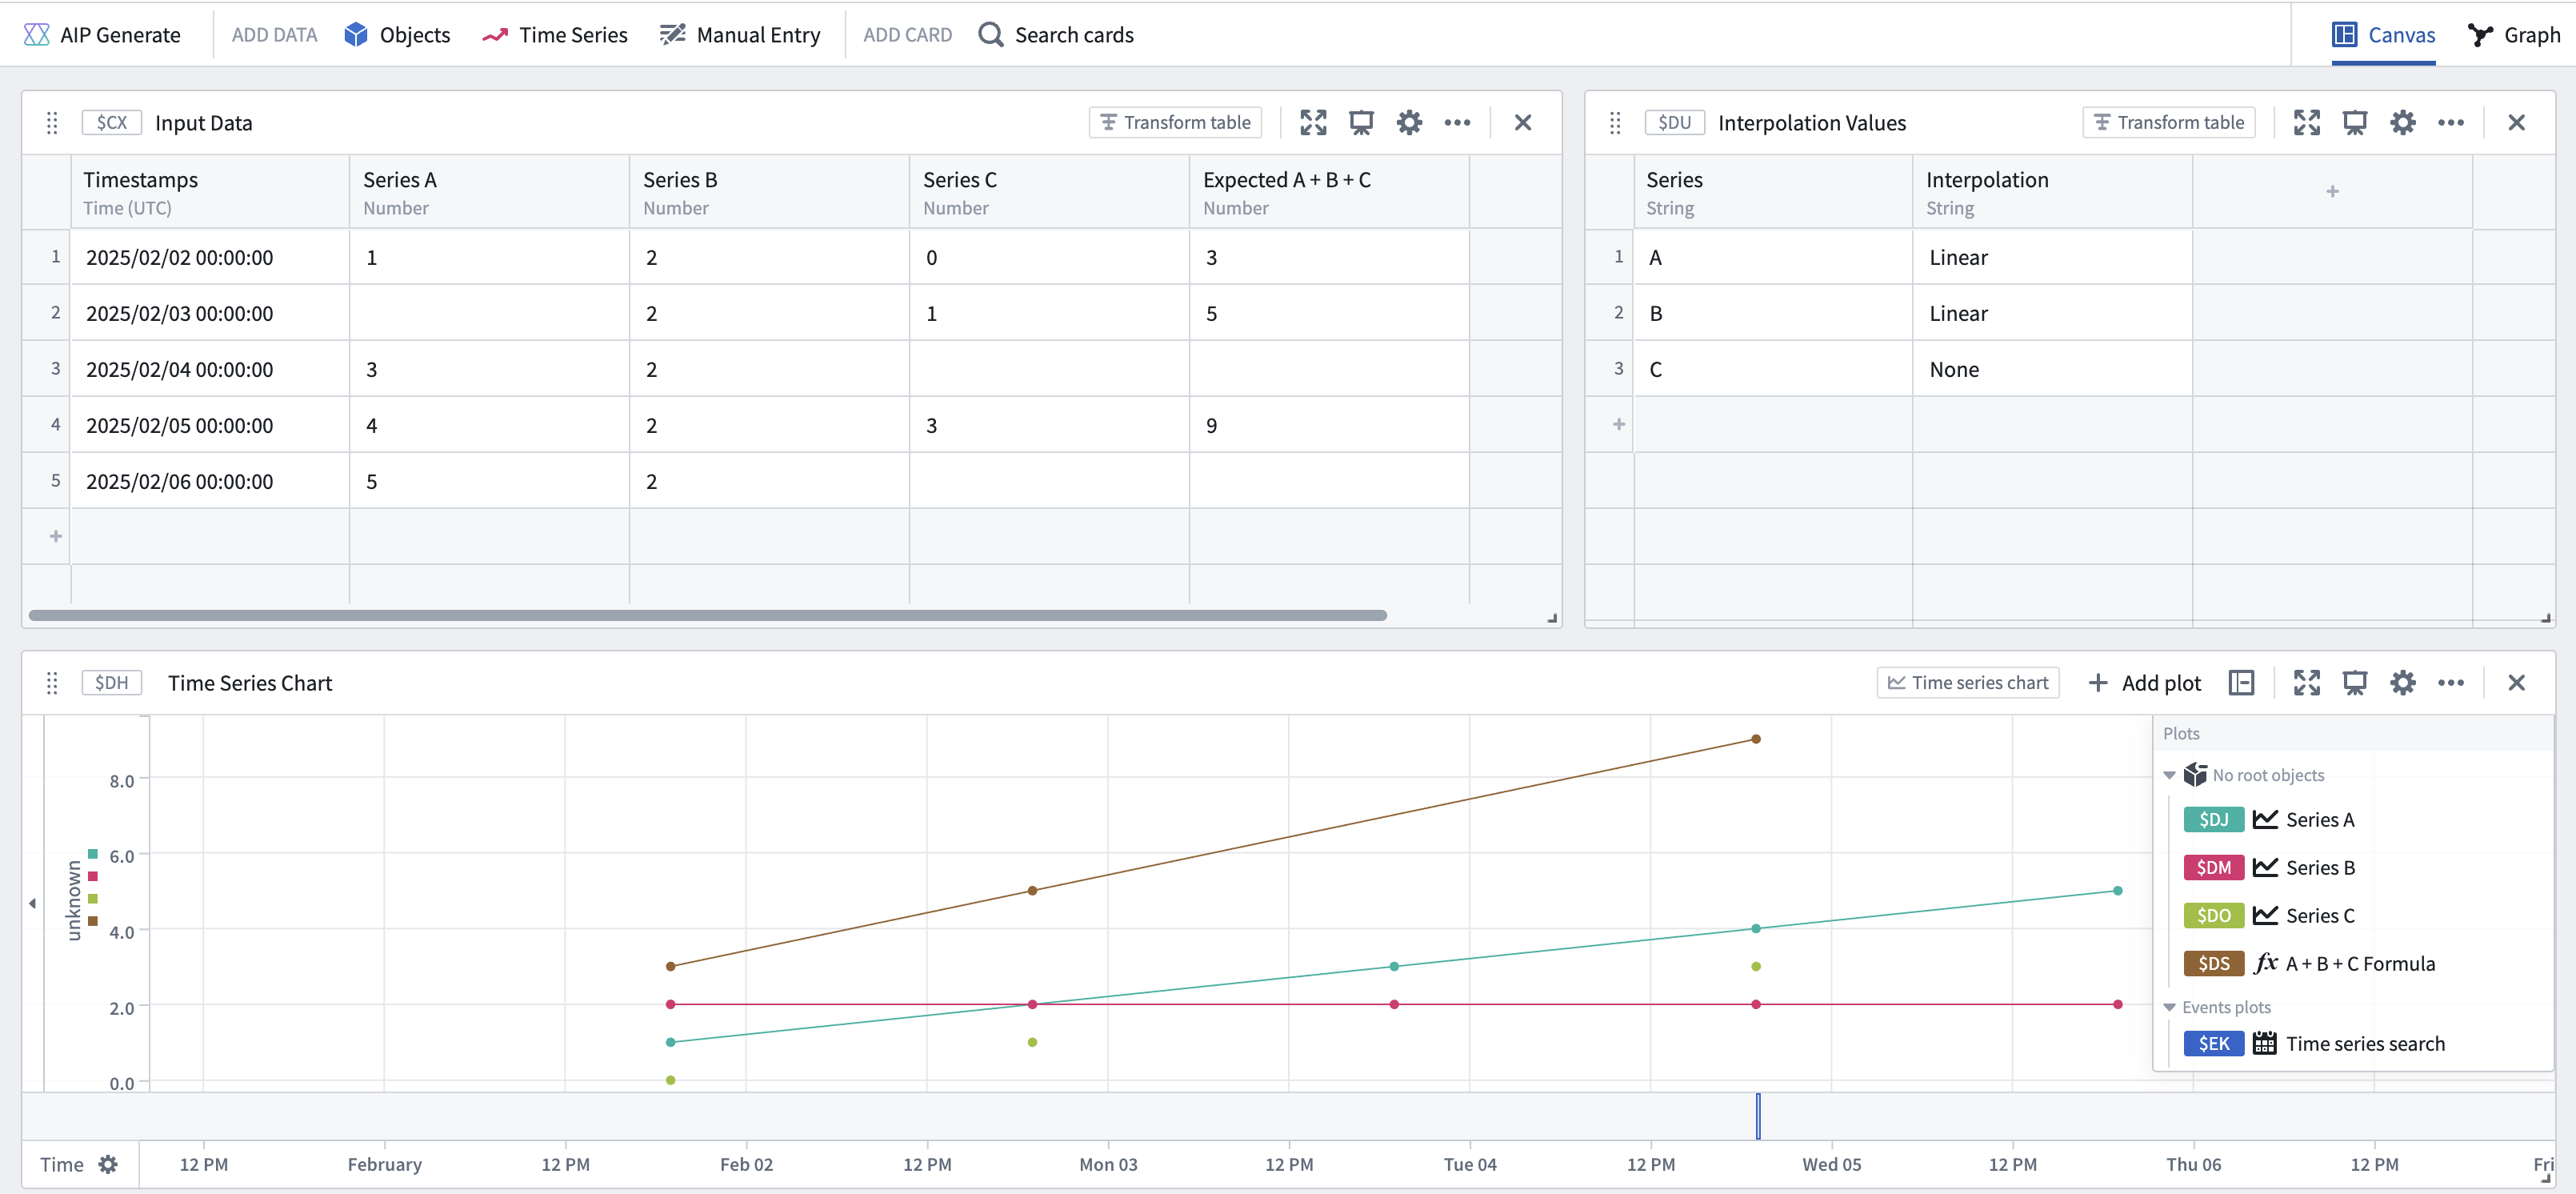Collapse the Events plots group

(x=2169, y=1007)
